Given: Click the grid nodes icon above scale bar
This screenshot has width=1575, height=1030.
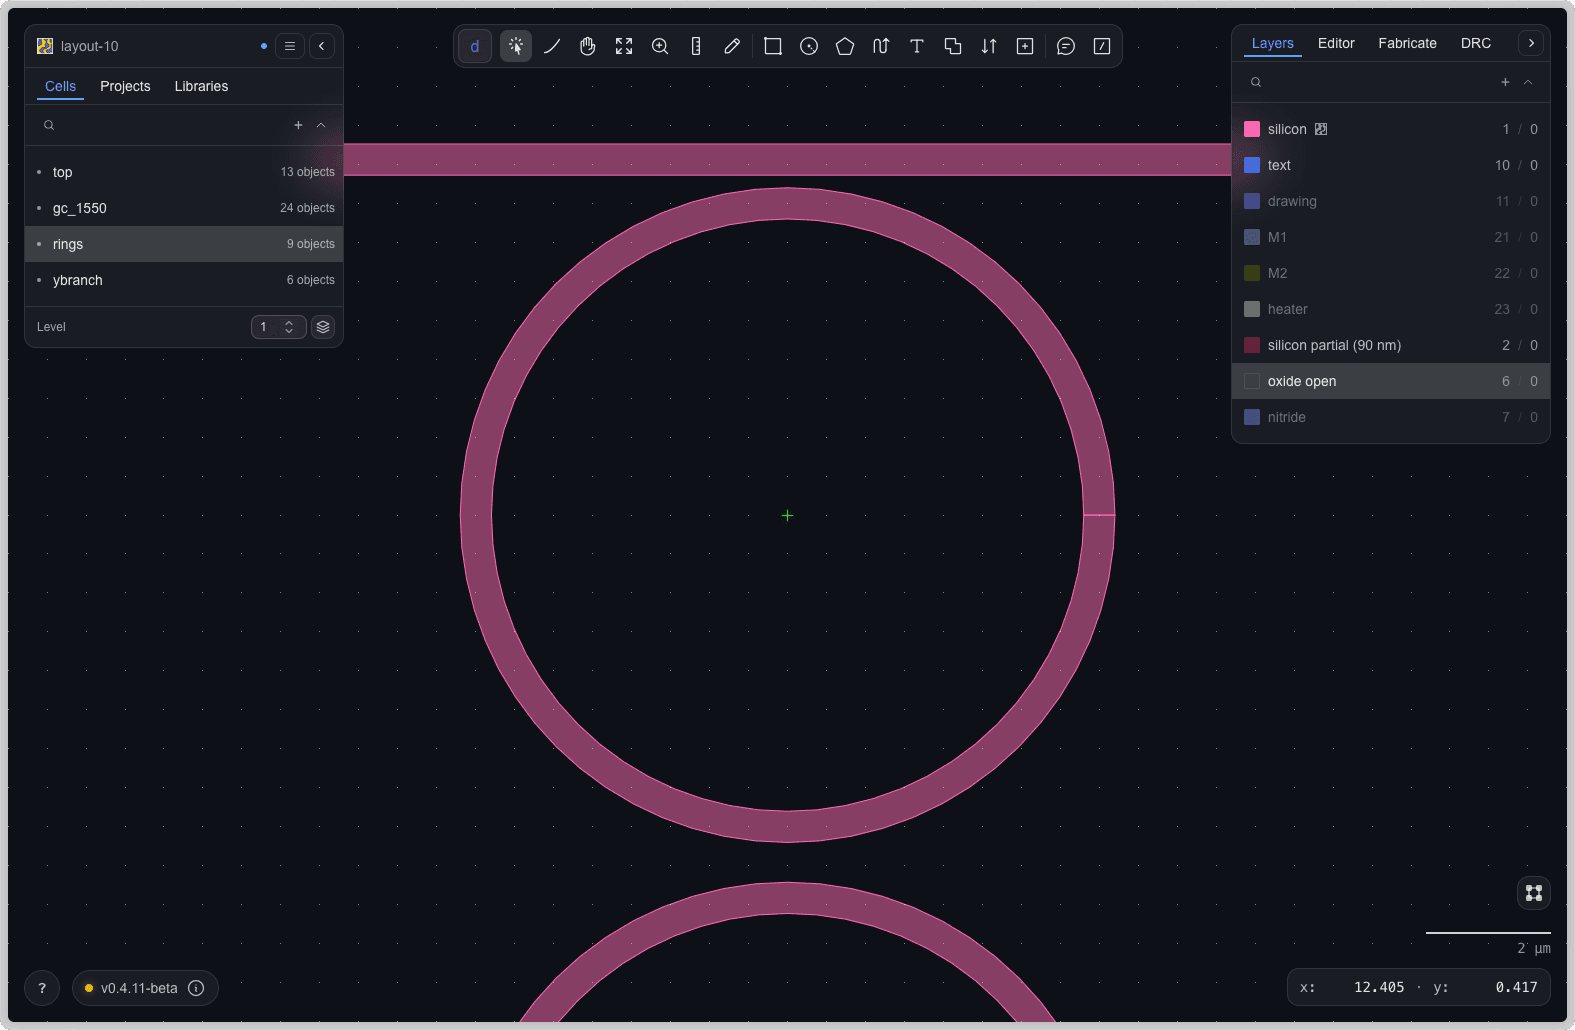Looking at the screenshot, I should tap(1534, 893).
